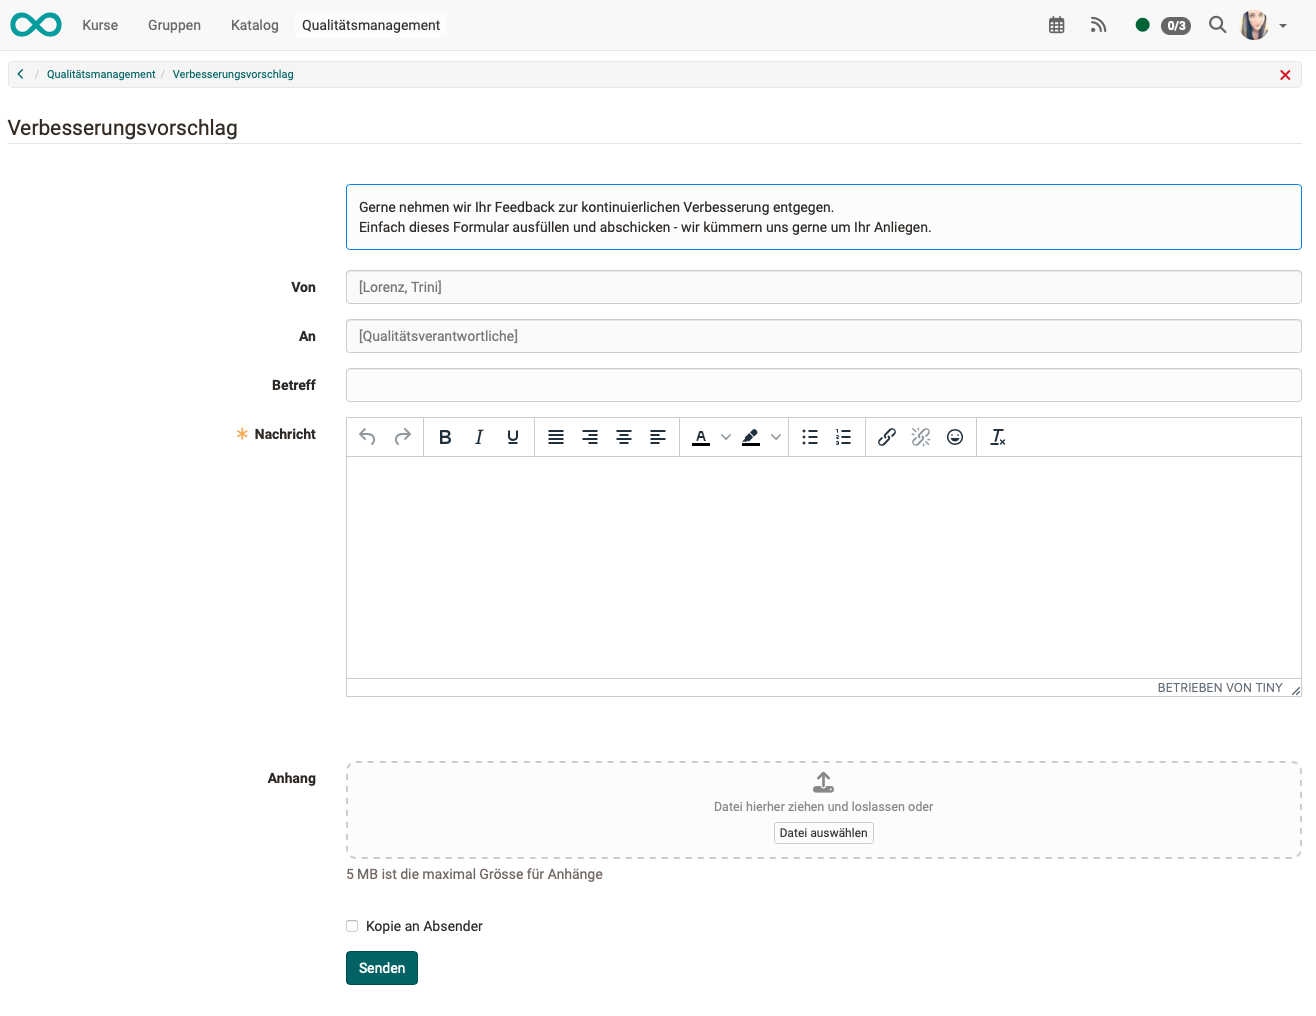1316x1016 pixels.
Task: Remove the hyperlink using the unlink icon
Action: (920, 437)
